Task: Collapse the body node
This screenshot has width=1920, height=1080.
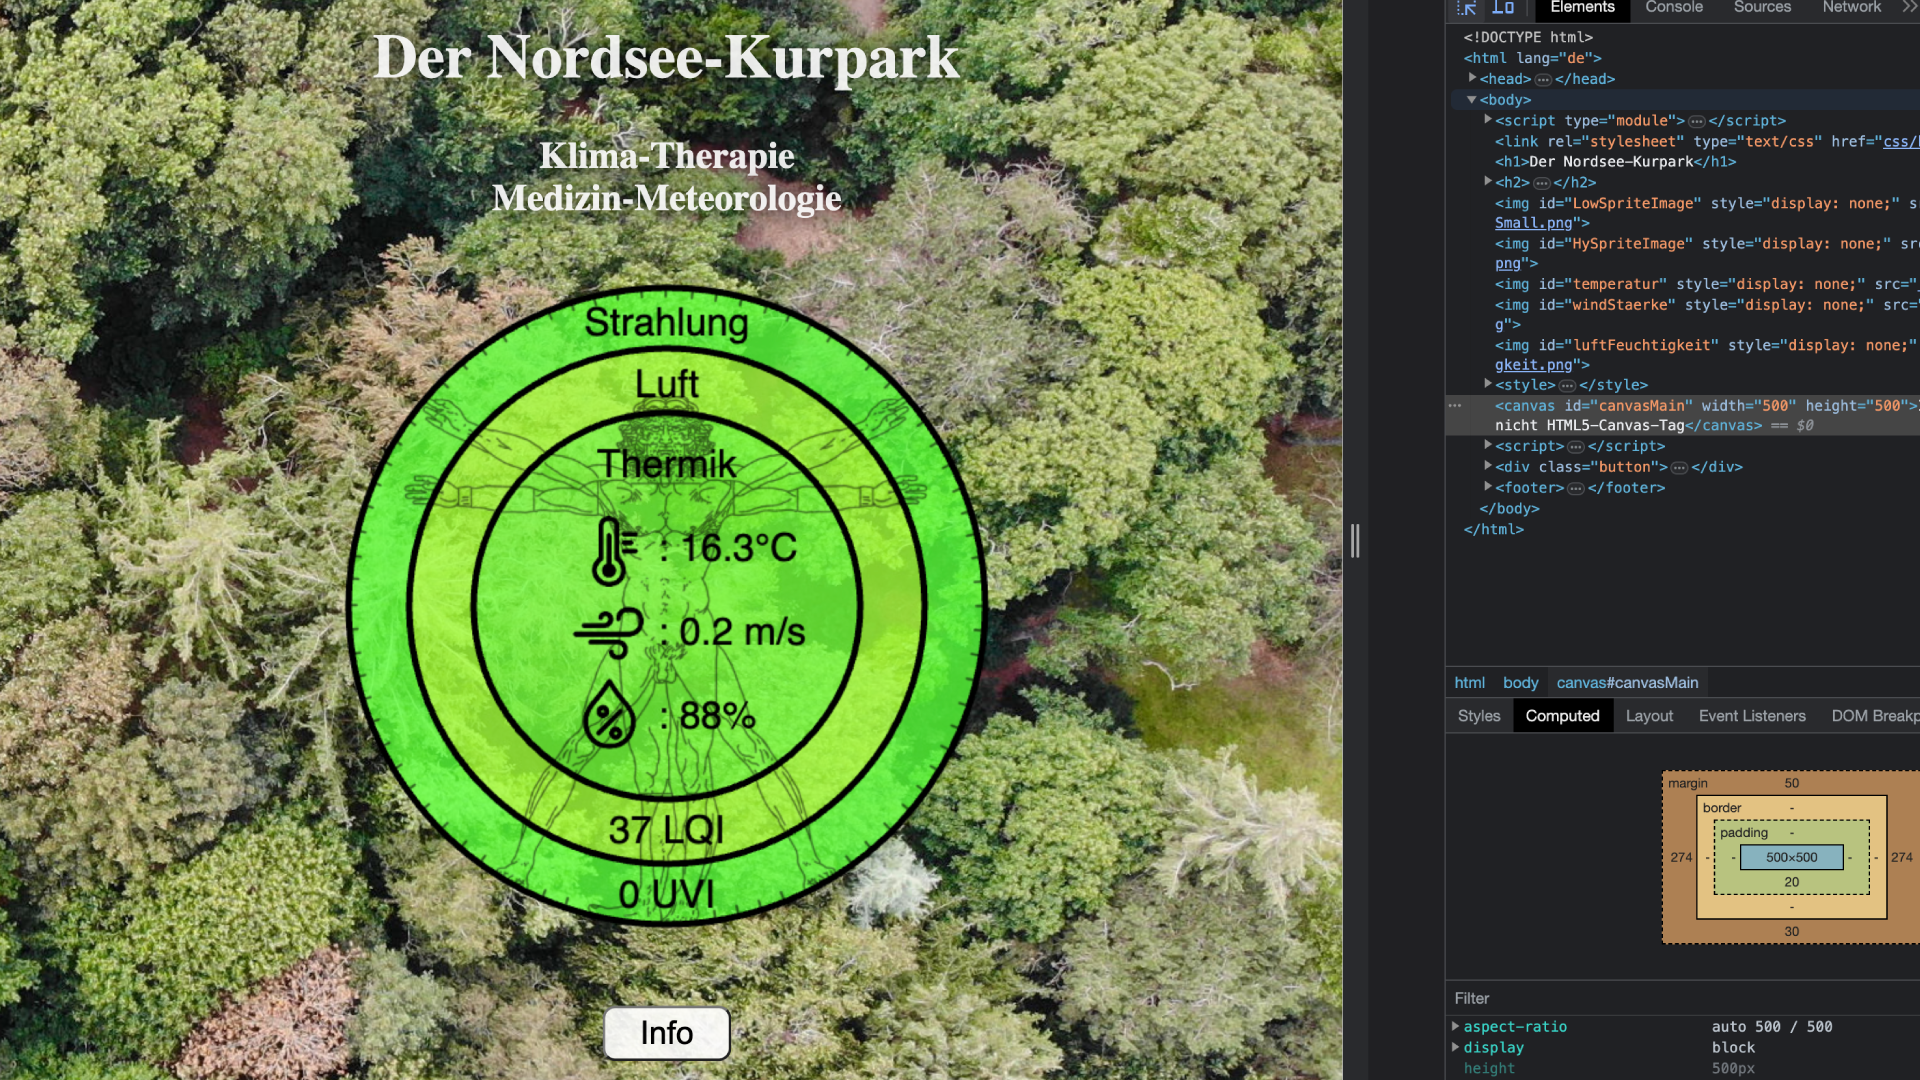Action: tap(1472, 99)
